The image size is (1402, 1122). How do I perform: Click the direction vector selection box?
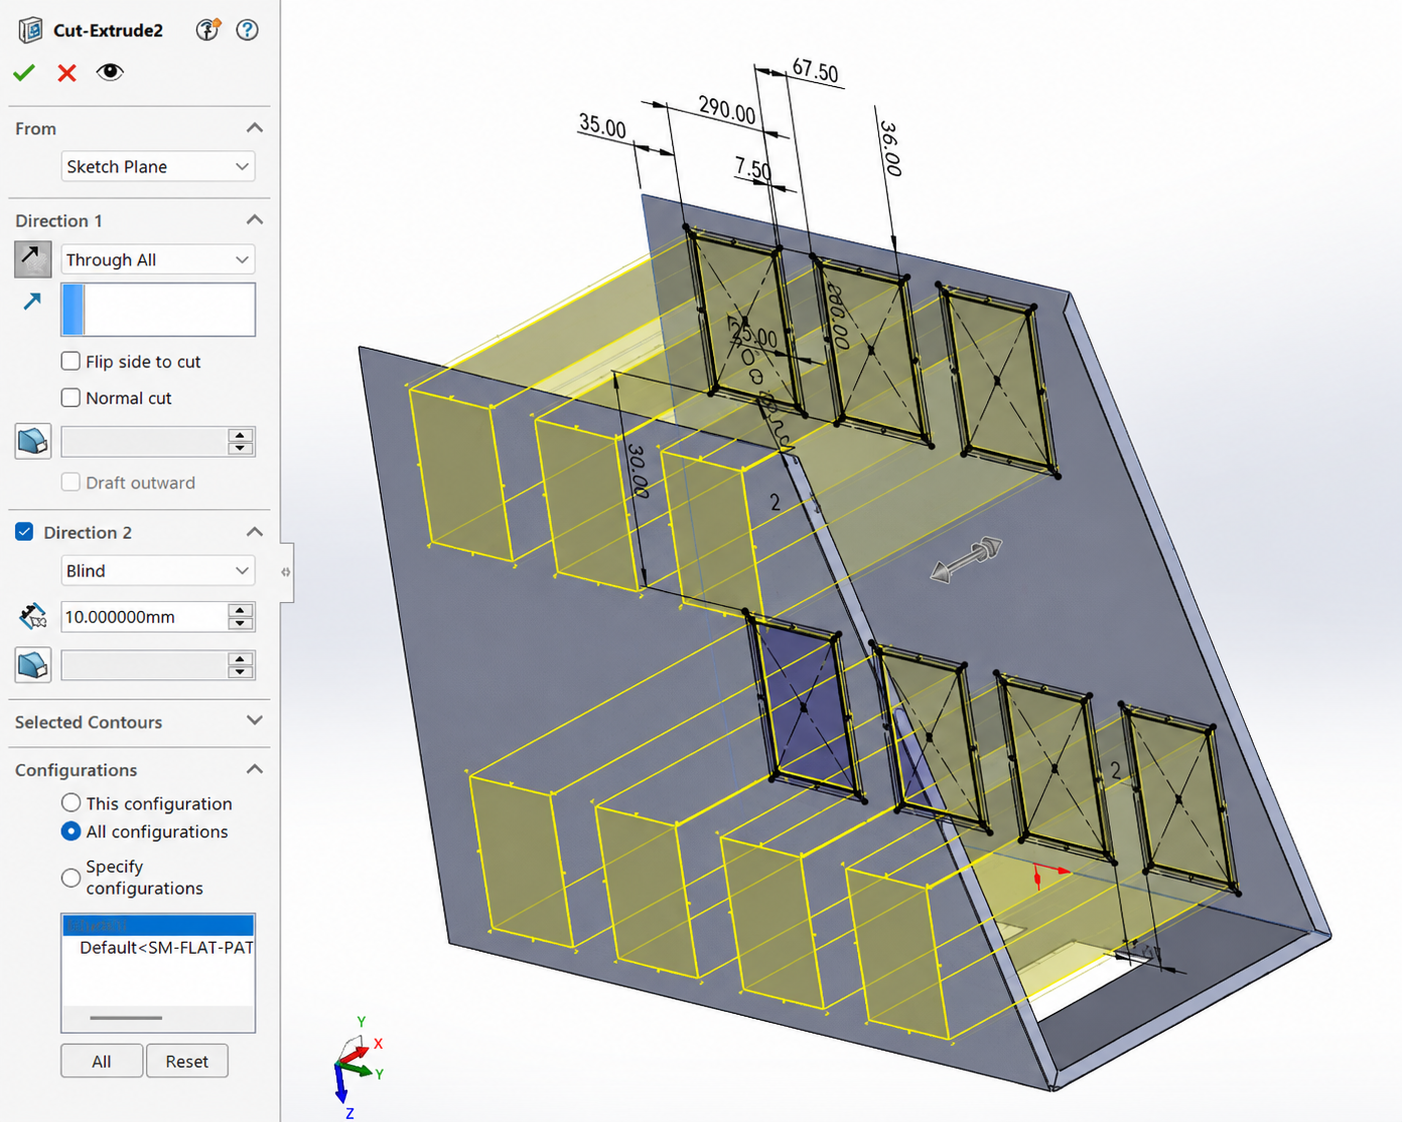(158, 309)
